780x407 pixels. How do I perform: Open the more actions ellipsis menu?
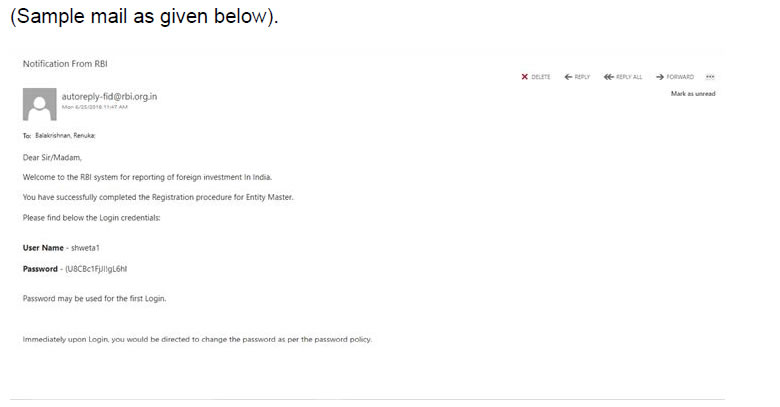coord(710,77)
